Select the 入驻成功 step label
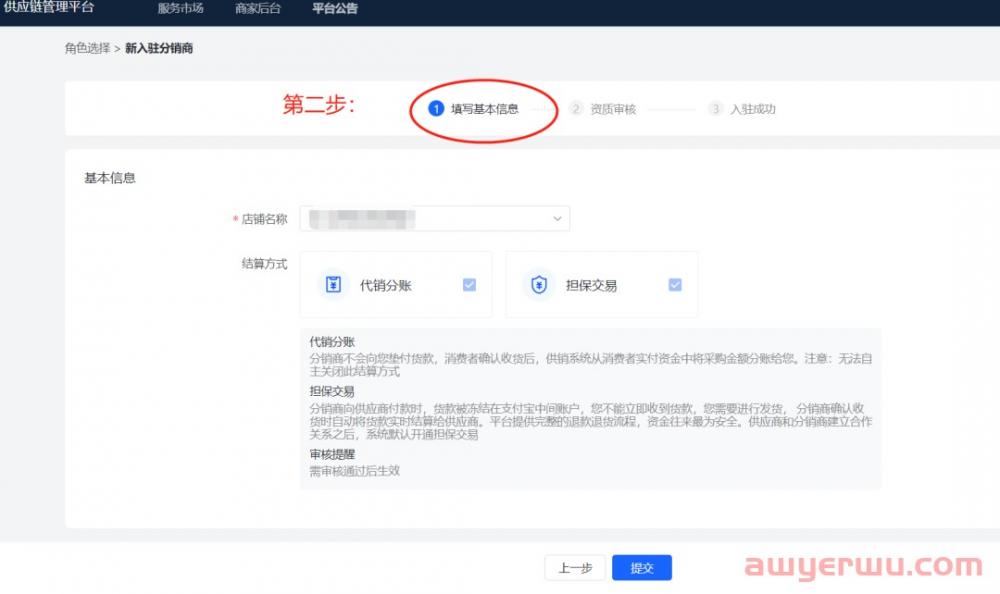1000x594 pixels. (752, 109)
